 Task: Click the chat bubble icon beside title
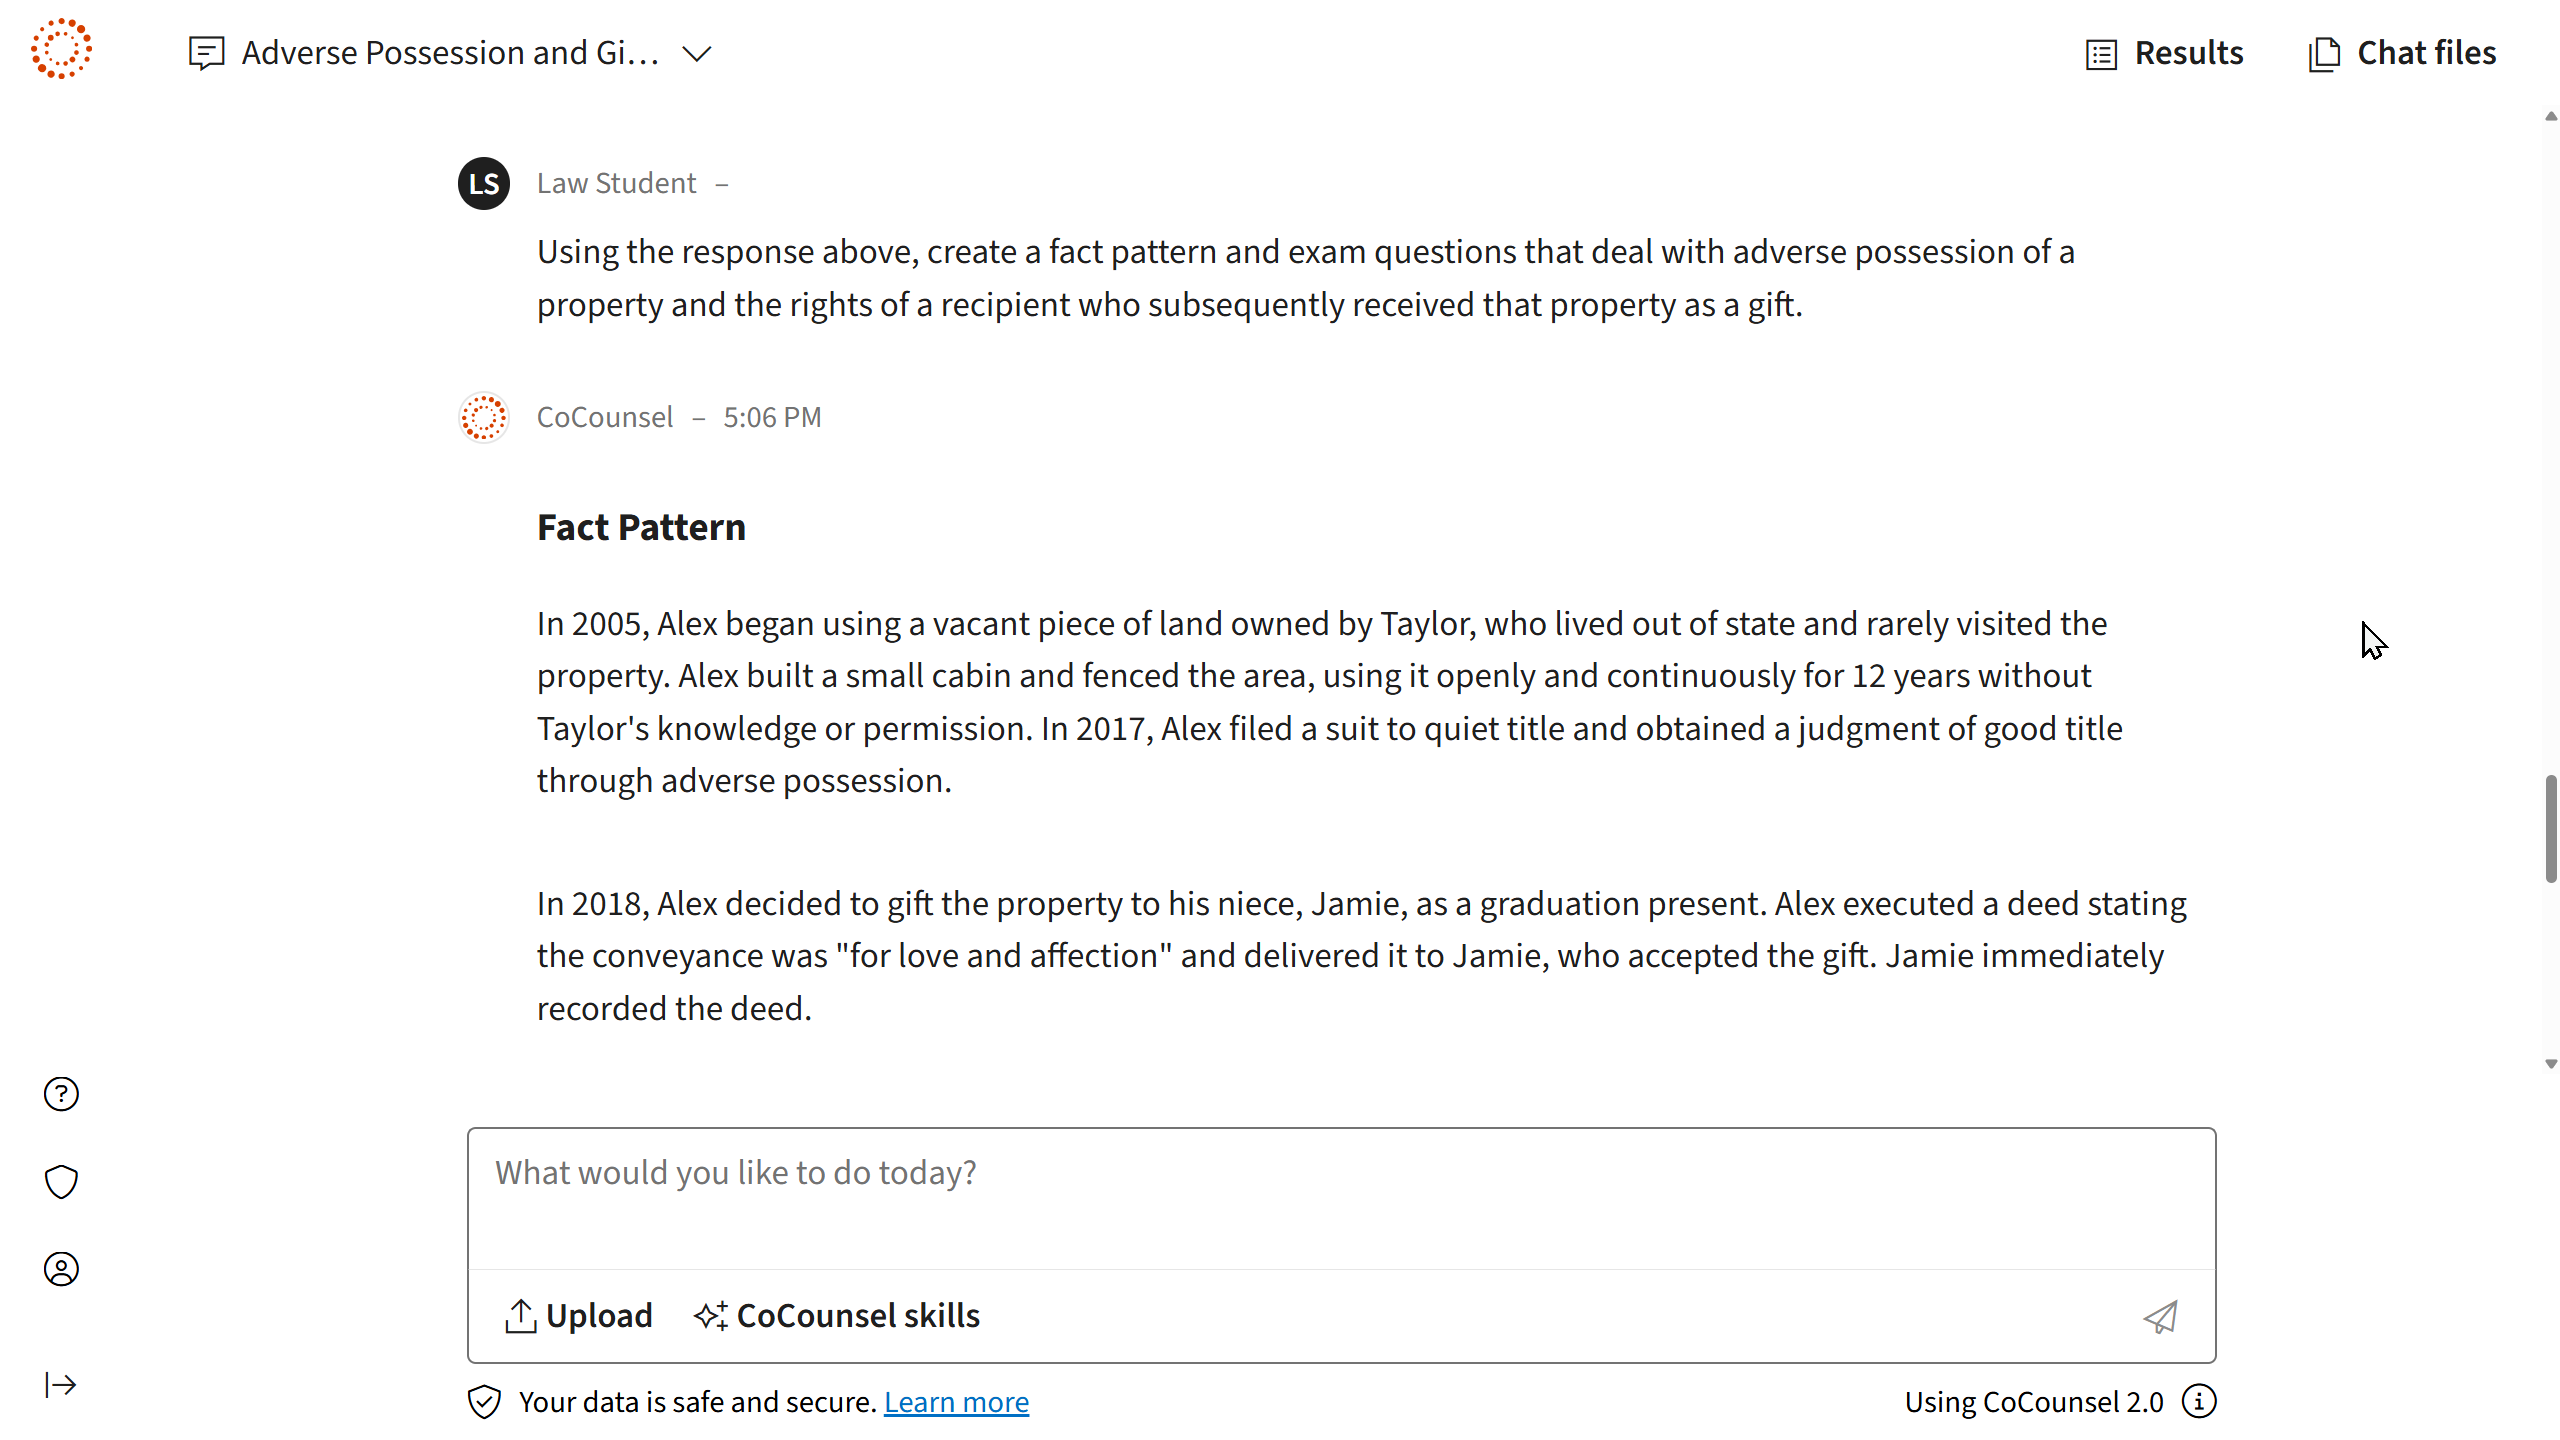206,53
